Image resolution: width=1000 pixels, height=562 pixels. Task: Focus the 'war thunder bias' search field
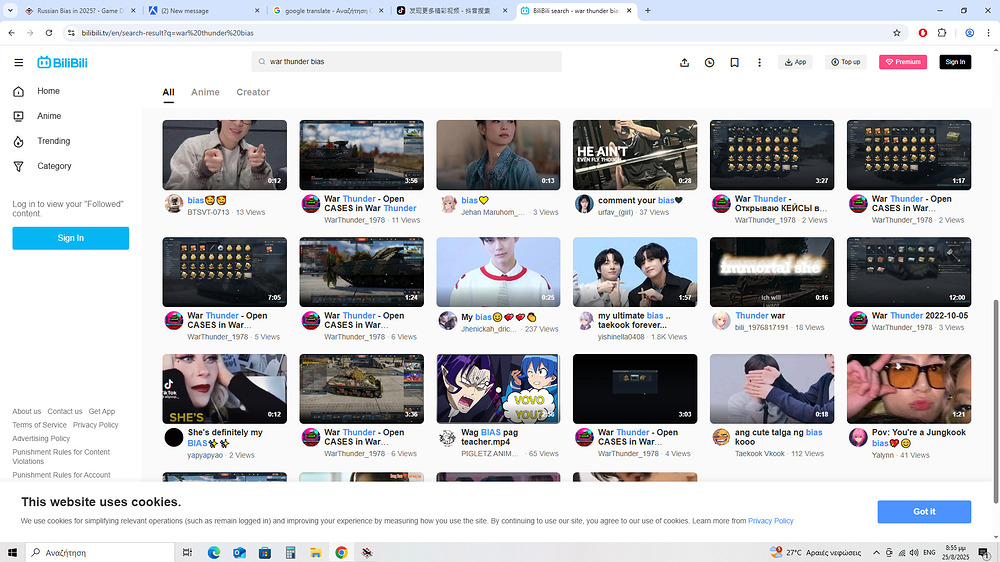click(x=407, y=62)
